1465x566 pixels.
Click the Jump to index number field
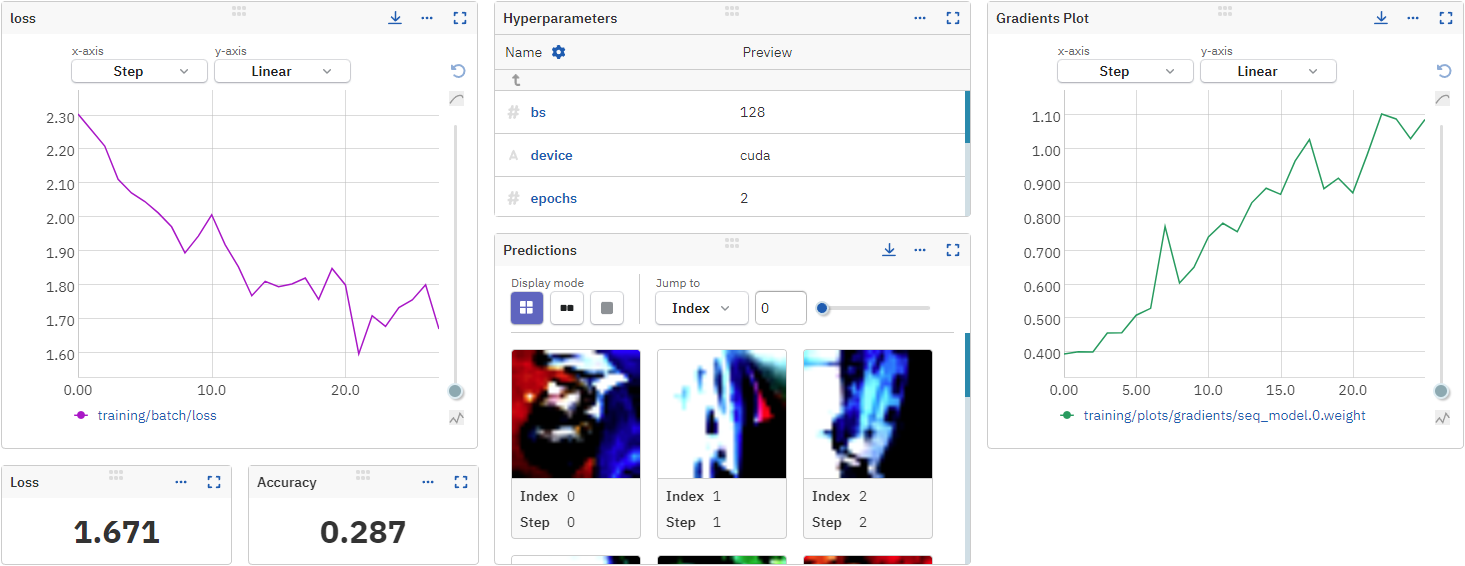click(780, 308)
